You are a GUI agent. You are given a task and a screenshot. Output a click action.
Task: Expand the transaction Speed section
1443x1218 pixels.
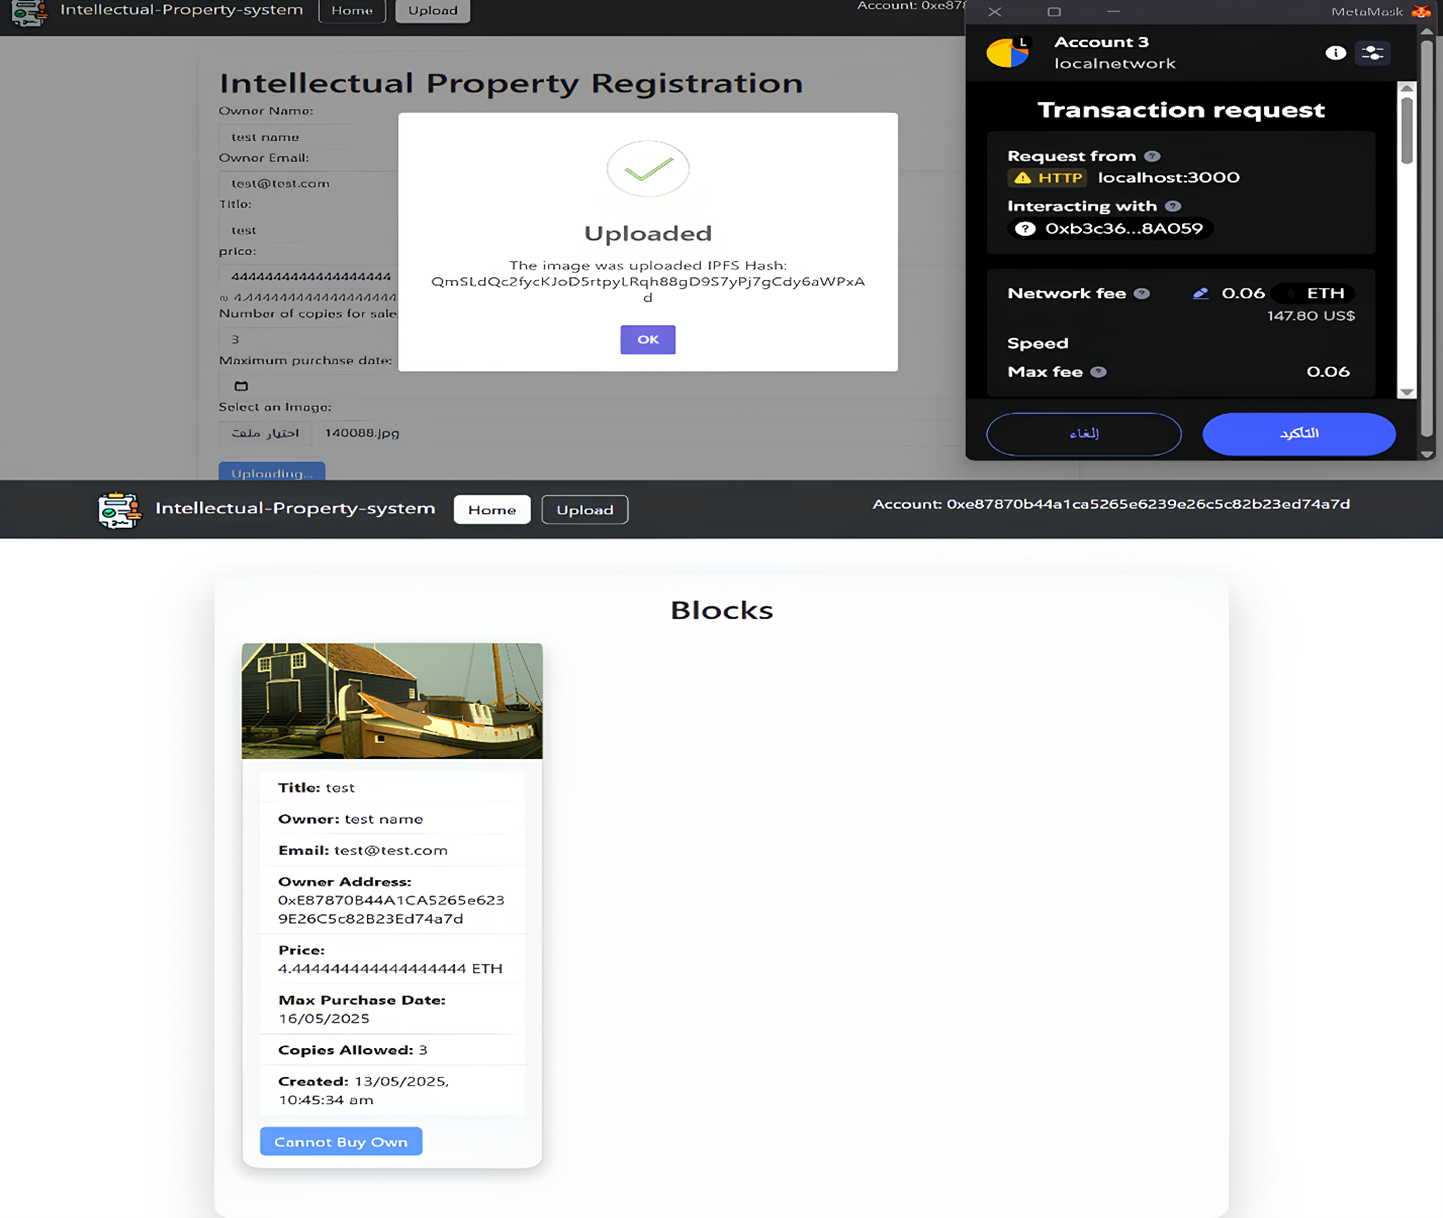coord(1038,343)
